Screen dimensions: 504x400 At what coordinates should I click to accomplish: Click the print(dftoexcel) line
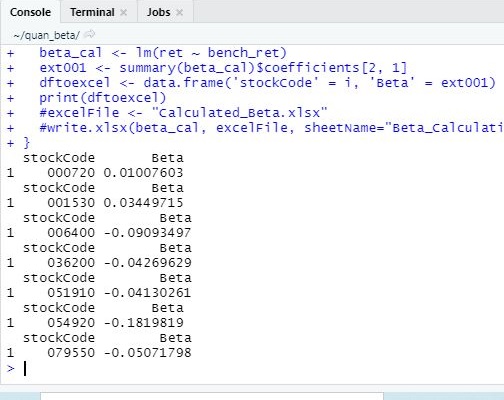(x=103, y=98)
